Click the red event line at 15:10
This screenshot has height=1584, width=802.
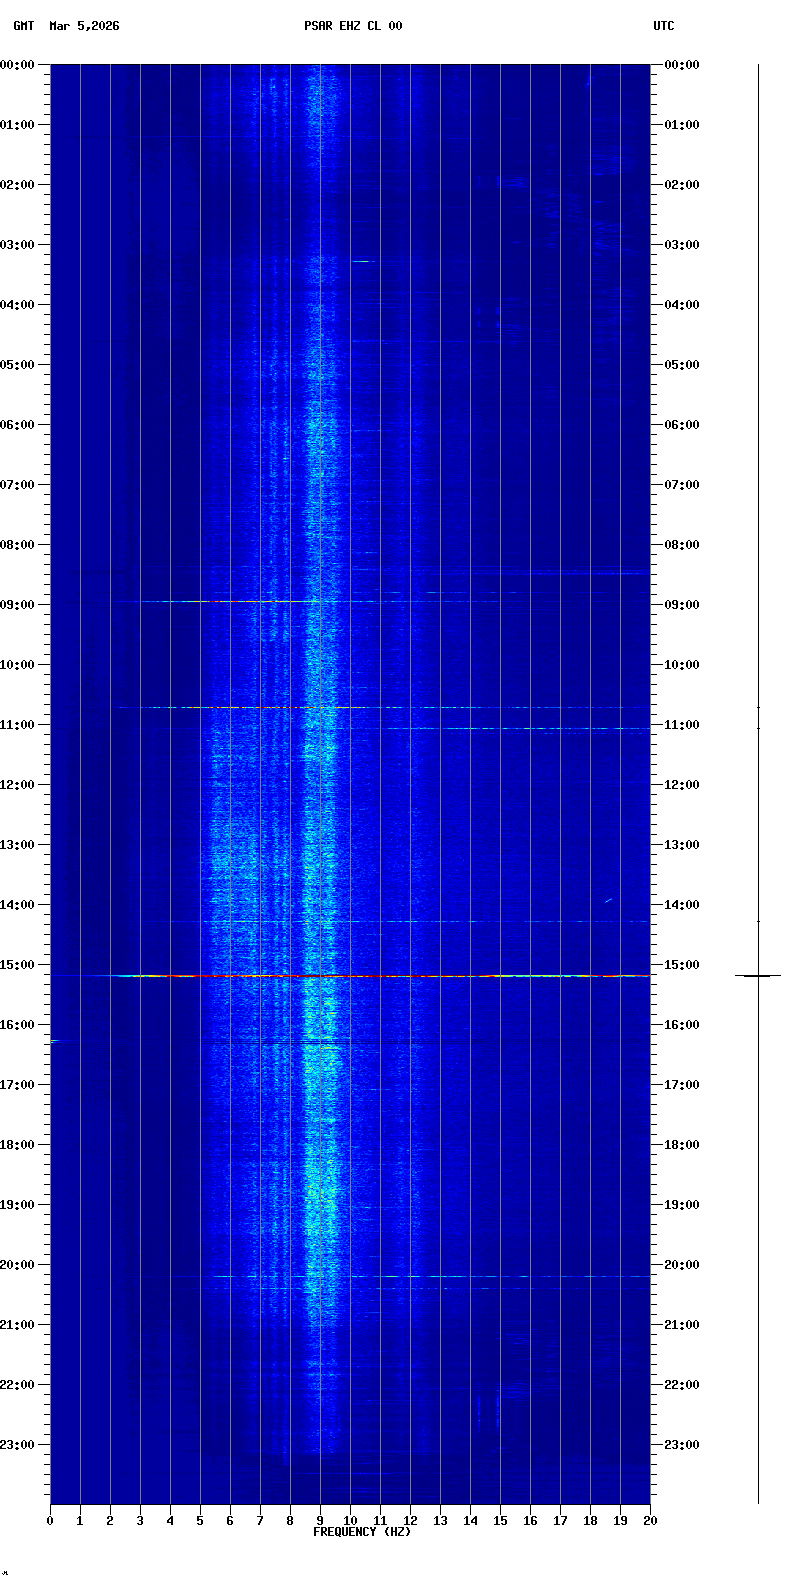[x=350, y=975]
